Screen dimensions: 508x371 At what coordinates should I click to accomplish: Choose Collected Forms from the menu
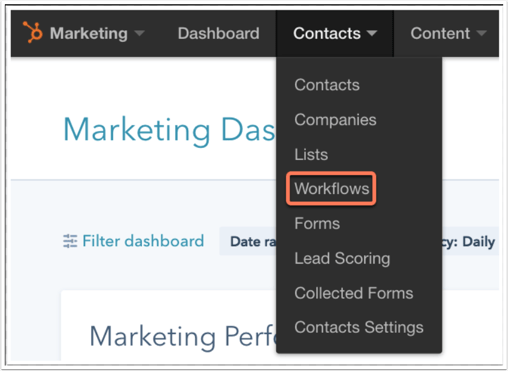click(x=354, y=293)
